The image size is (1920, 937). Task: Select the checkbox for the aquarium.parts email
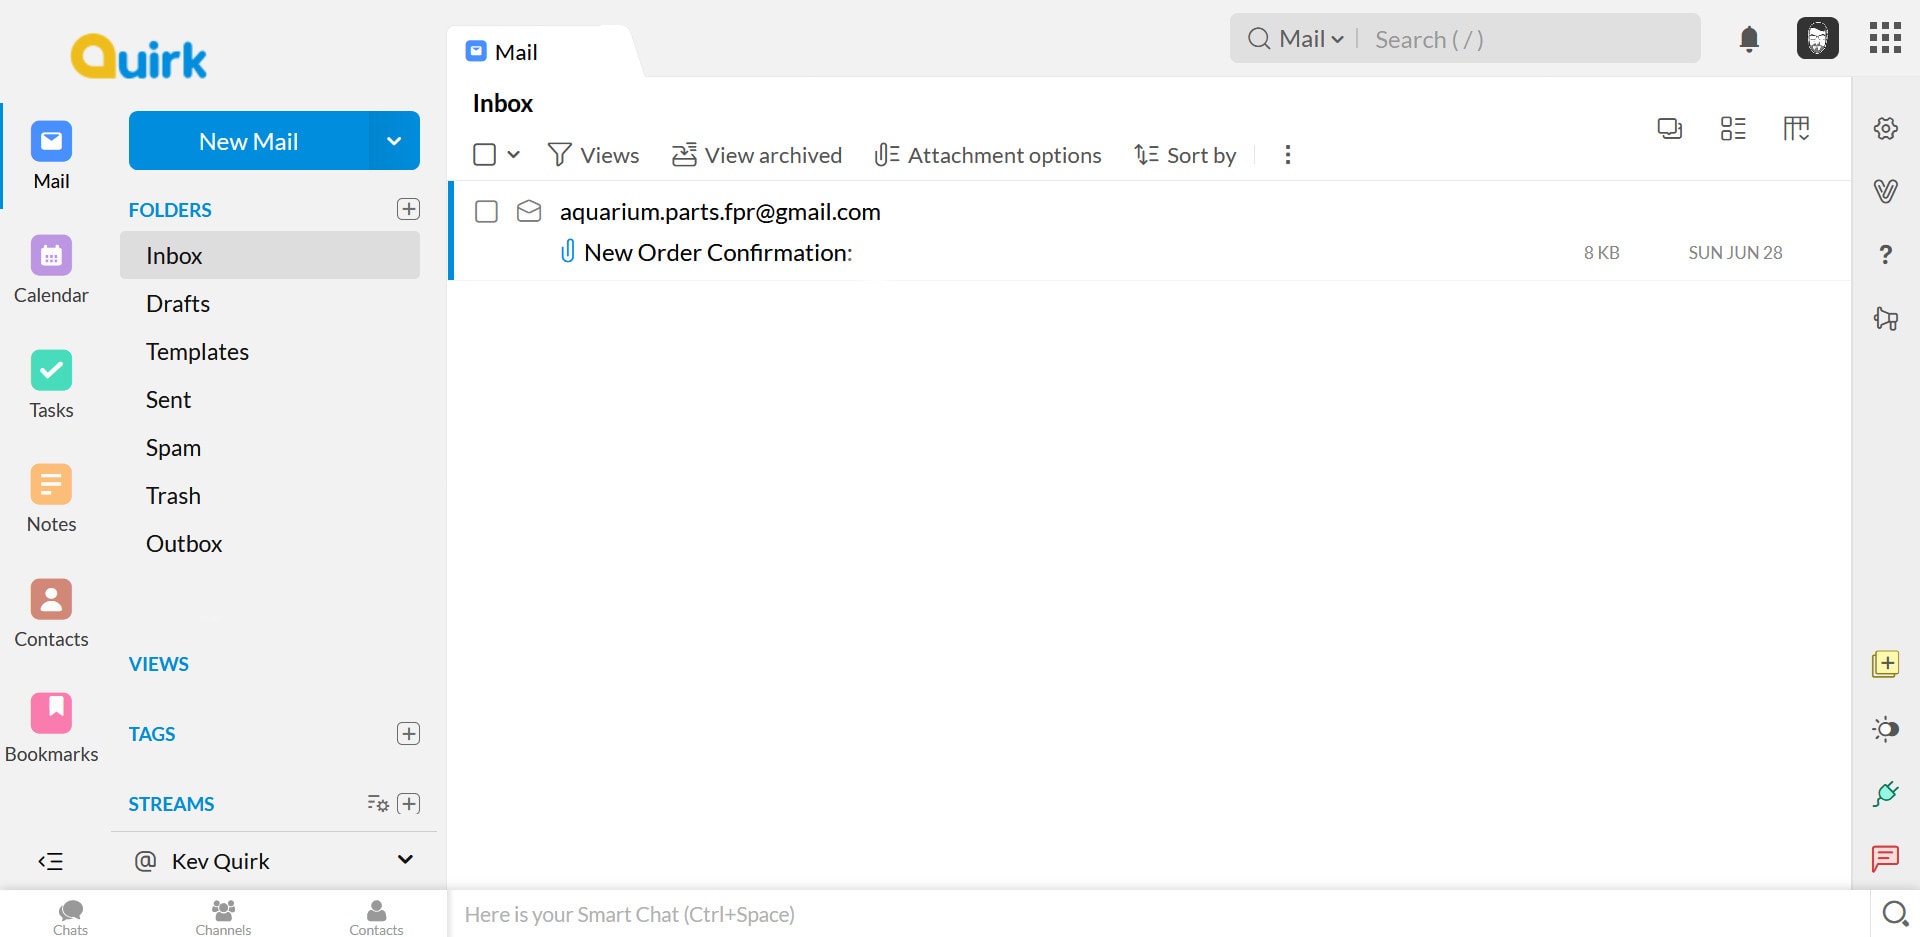(487, 211)
